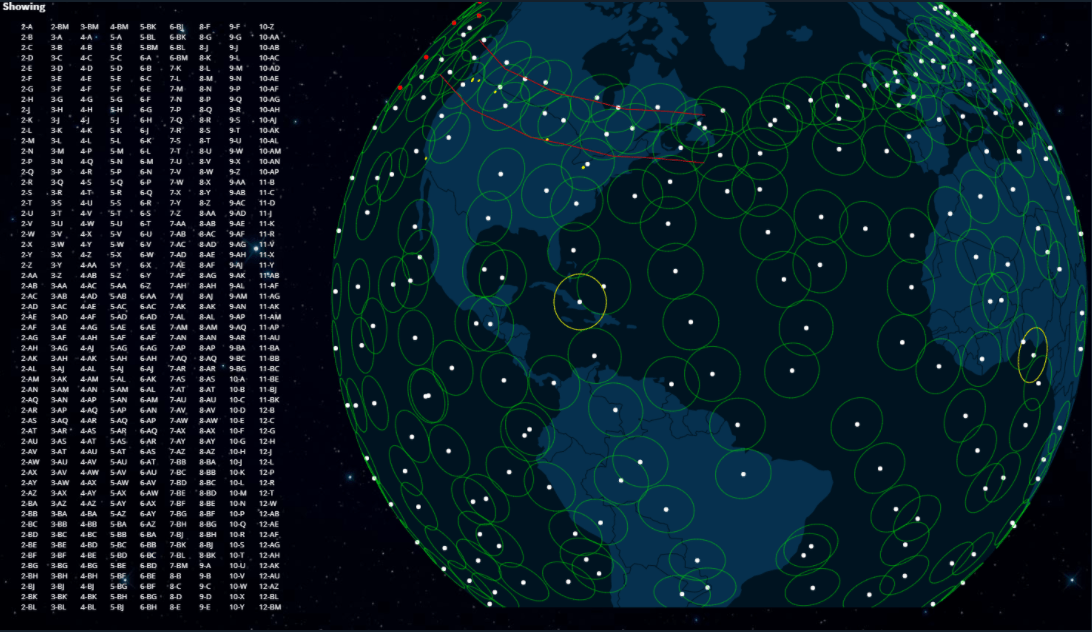Click the yellow-circled satellite near Cuba
The width and height of the screenshot is (1092, 632).
coord(579,300)
